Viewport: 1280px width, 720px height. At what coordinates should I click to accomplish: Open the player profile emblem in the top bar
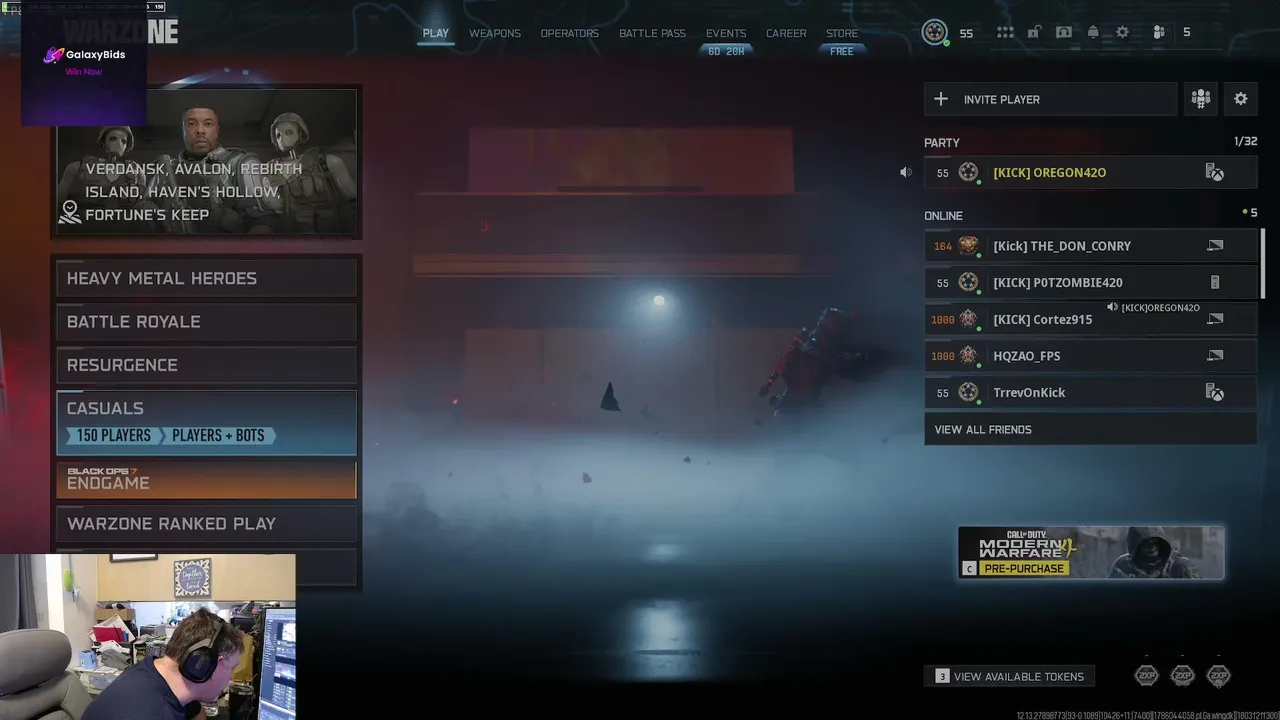coord(934,33)
